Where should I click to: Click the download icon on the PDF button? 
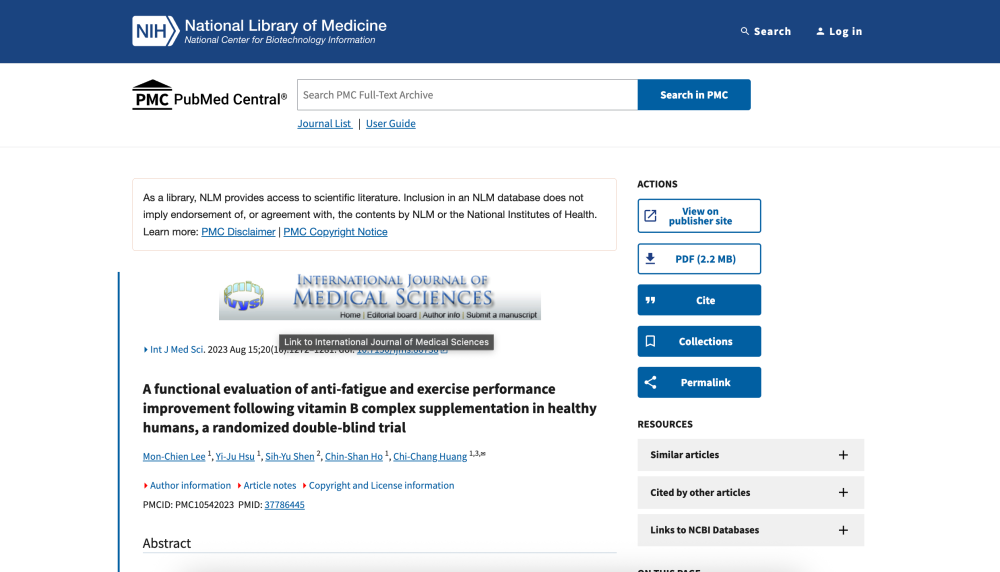coord(650,258)
